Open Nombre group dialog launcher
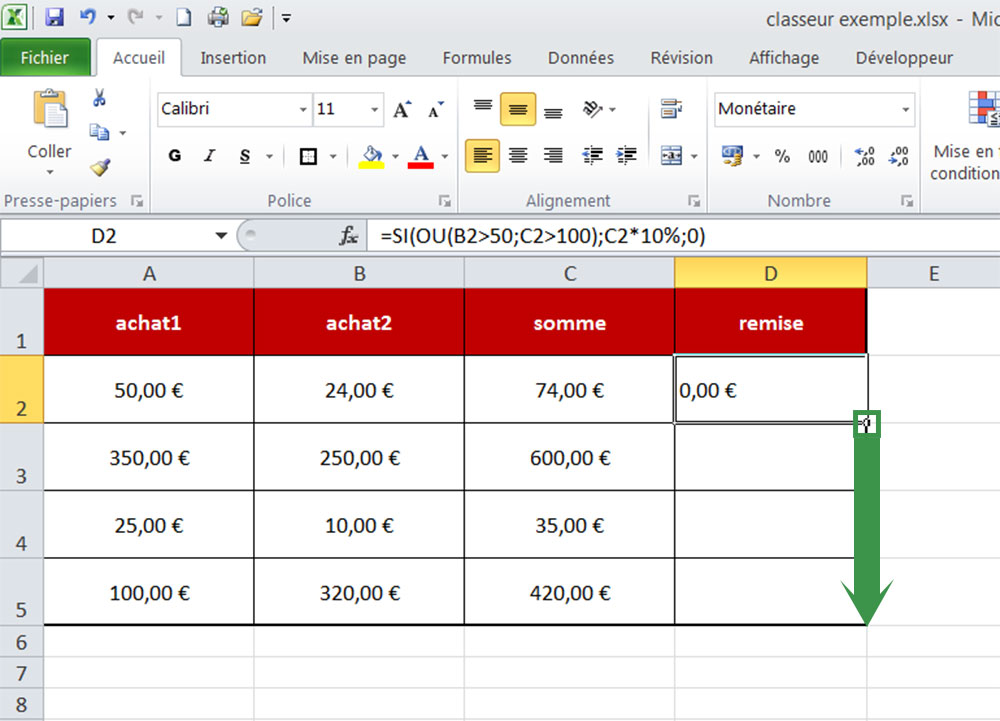 [x=906, y=201]
